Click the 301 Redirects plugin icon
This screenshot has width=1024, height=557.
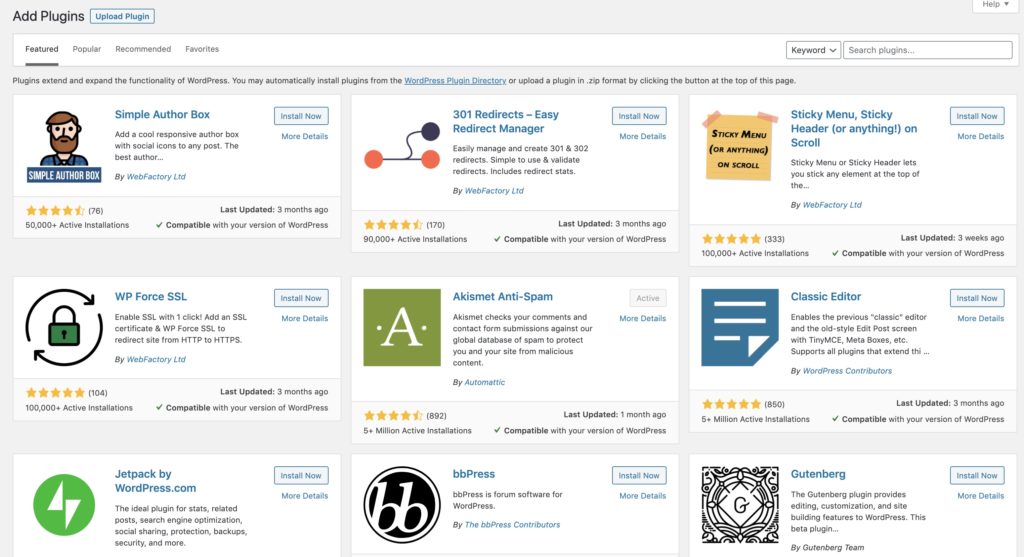click(402, 146)
